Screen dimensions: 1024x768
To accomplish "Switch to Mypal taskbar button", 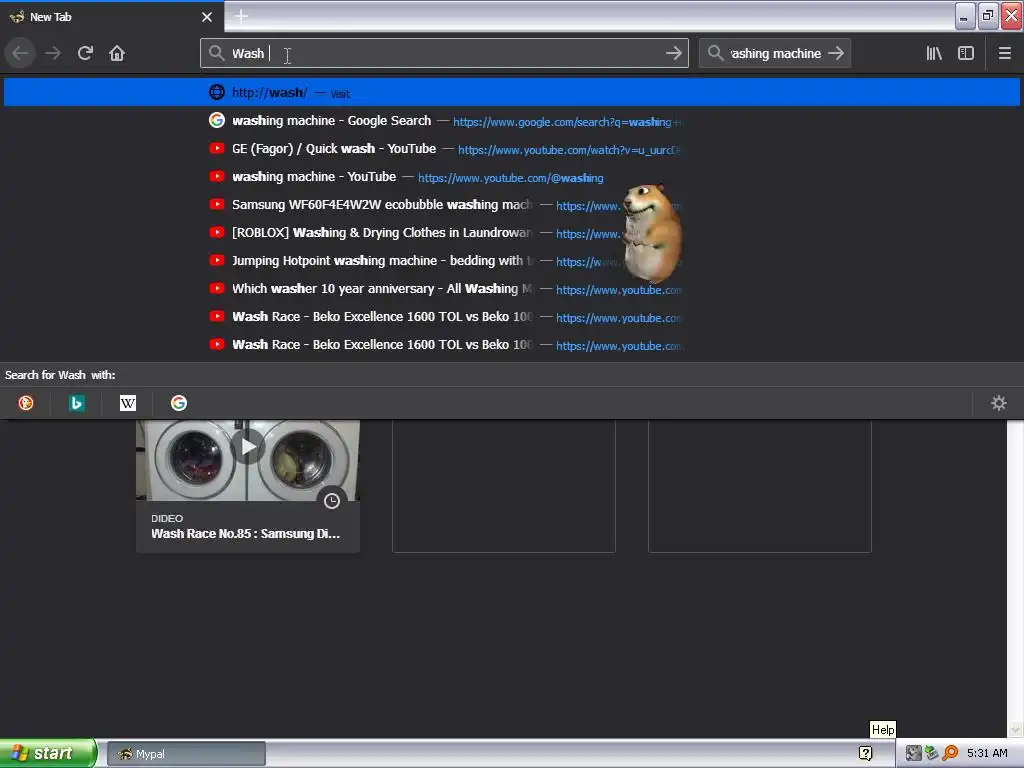I will pos(186,754).
